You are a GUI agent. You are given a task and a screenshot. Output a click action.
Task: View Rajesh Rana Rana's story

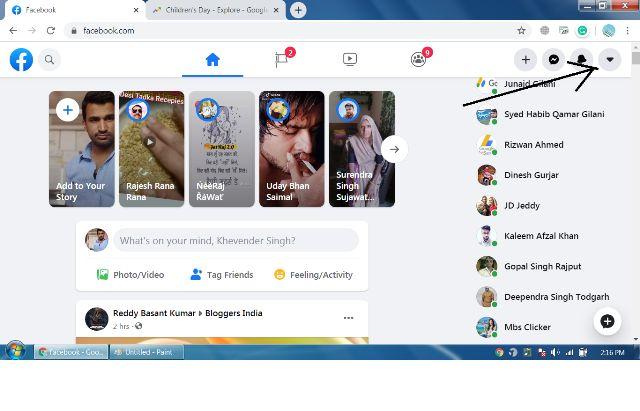pyautogui.click(x=151, y=149)
